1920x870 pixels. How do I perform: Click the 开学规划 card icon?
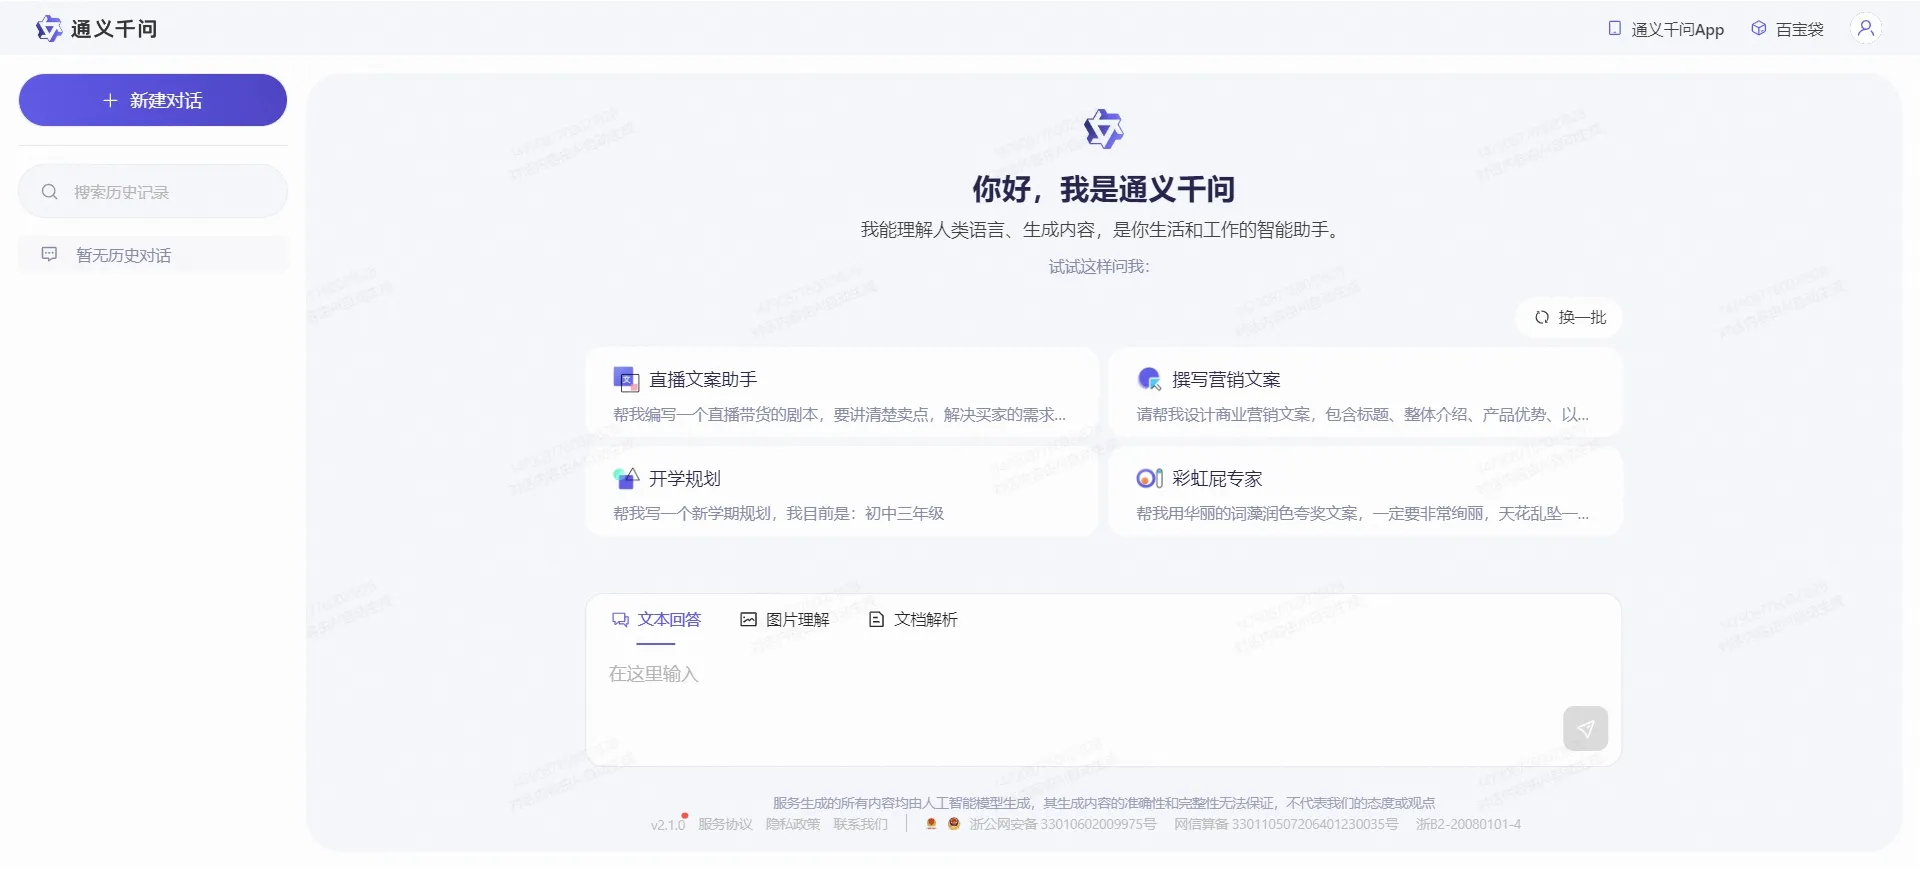point(626,478)
